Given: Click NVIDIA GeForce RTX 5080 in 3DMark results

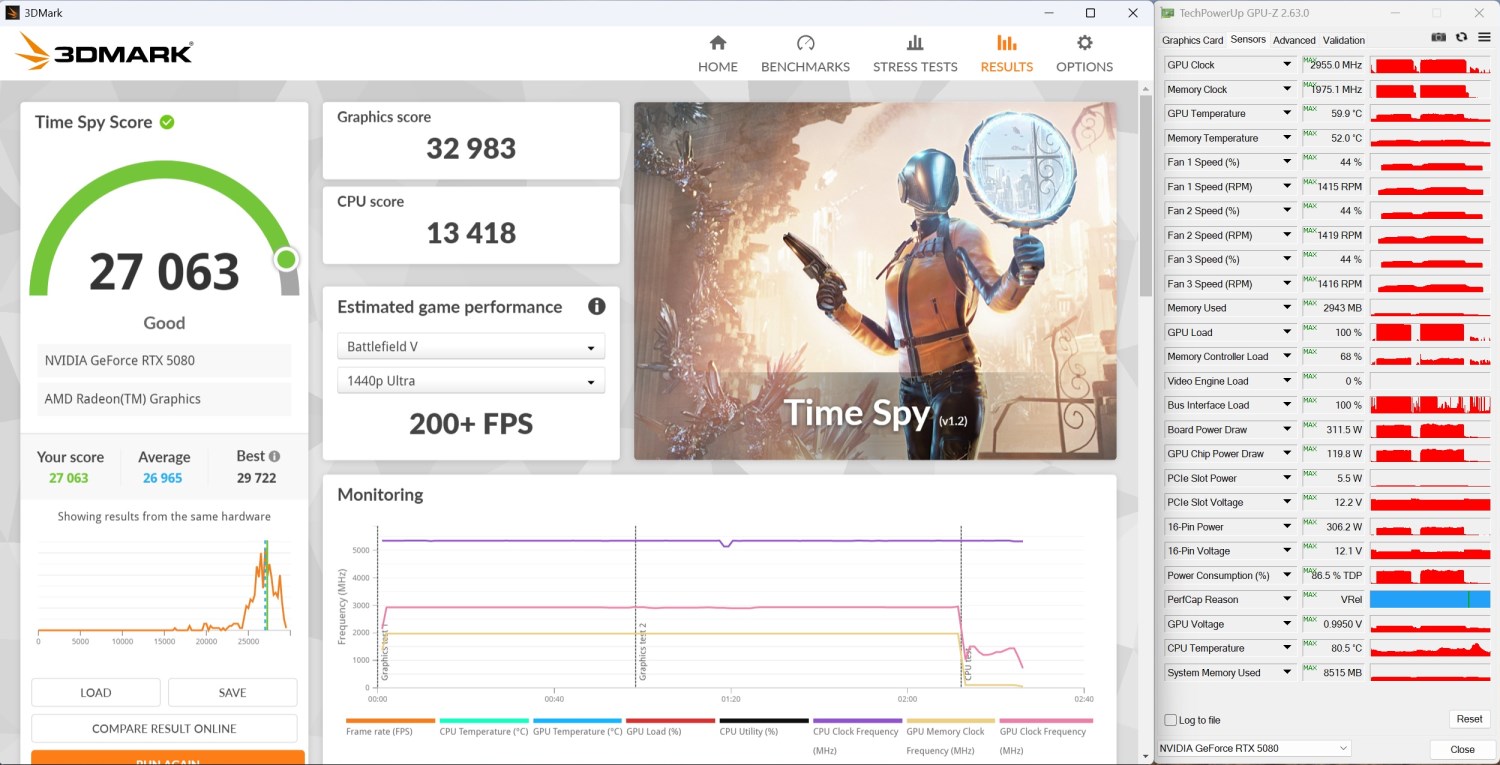Looking at the screenshot, I should coord(164,360).
